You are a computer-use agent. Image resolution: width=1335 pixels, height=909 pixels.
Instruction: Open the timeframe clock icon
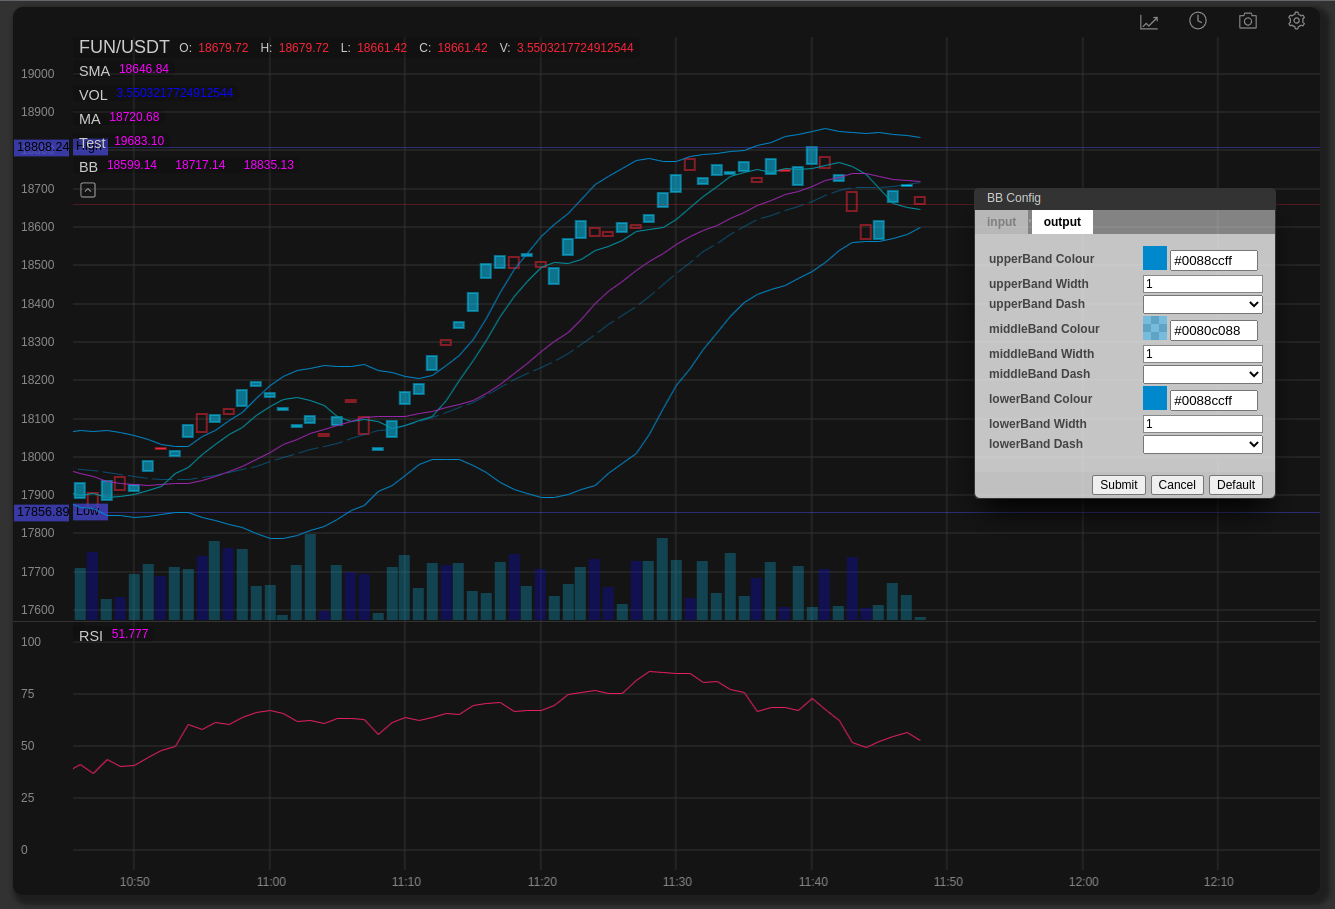[1198, 20]
